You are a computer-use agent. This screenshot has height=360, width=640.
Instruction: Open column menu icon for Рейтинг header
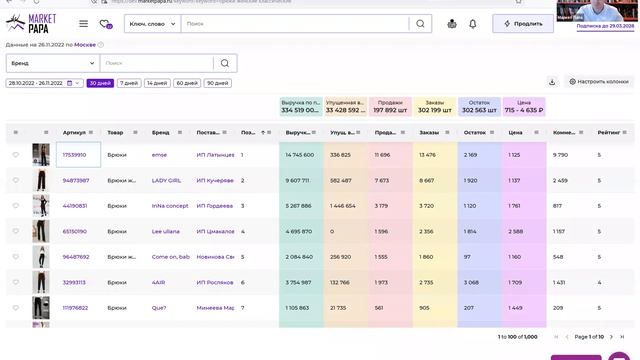[624, 133]
